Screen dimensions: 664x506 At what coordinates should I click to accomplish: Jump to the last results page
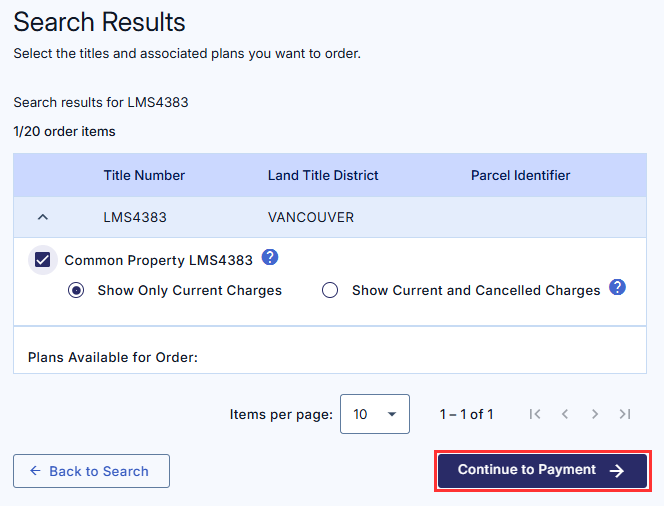pyautogui.click(x=625, y=414)
